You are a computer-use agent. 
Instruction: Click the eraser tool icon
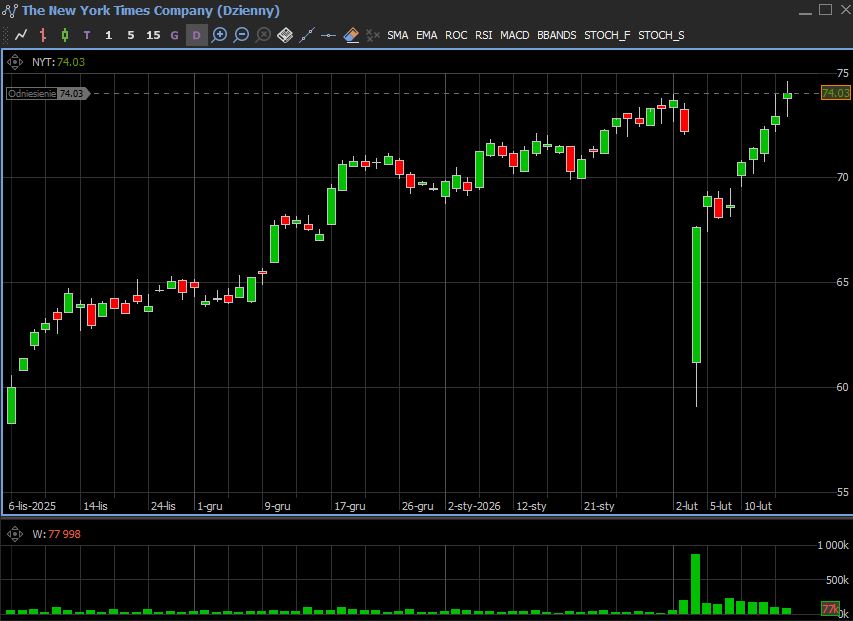(x=351, y=35)
